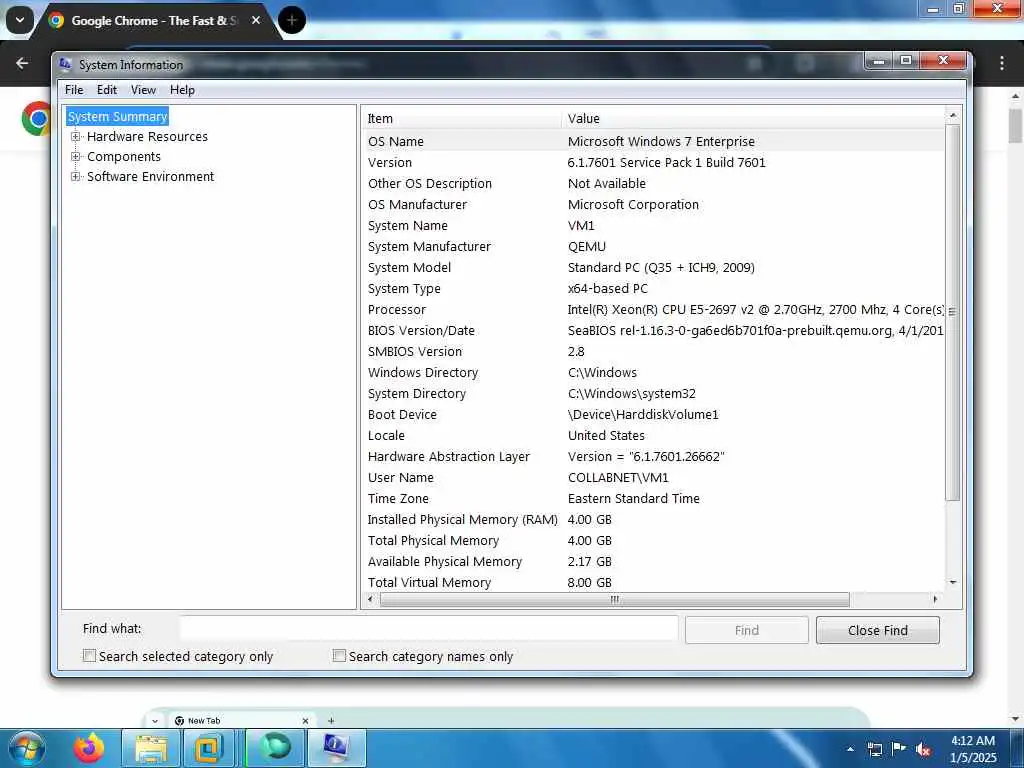Click details vertical scrollbar down arrow
1024x768 pixels.
click(x=953, y=583)
